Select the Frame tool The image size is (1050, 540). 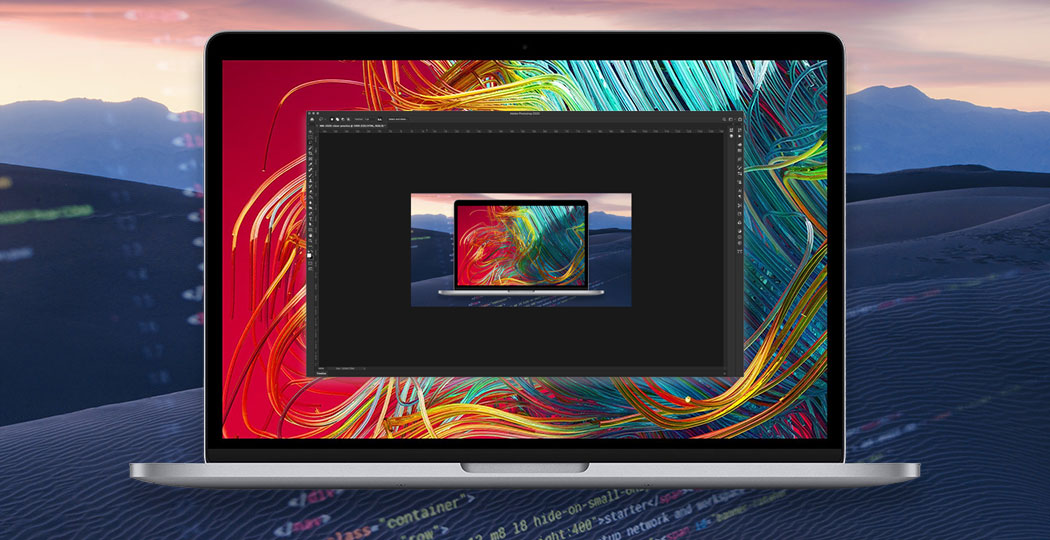[x=310, y=159]
